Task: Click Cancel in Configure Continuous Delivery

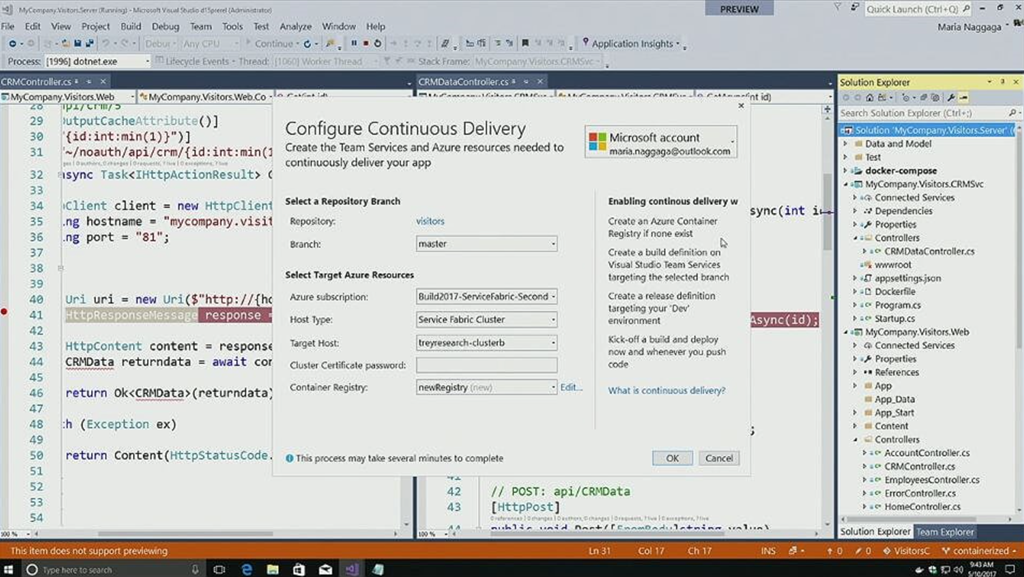Action: click(719, 458)
